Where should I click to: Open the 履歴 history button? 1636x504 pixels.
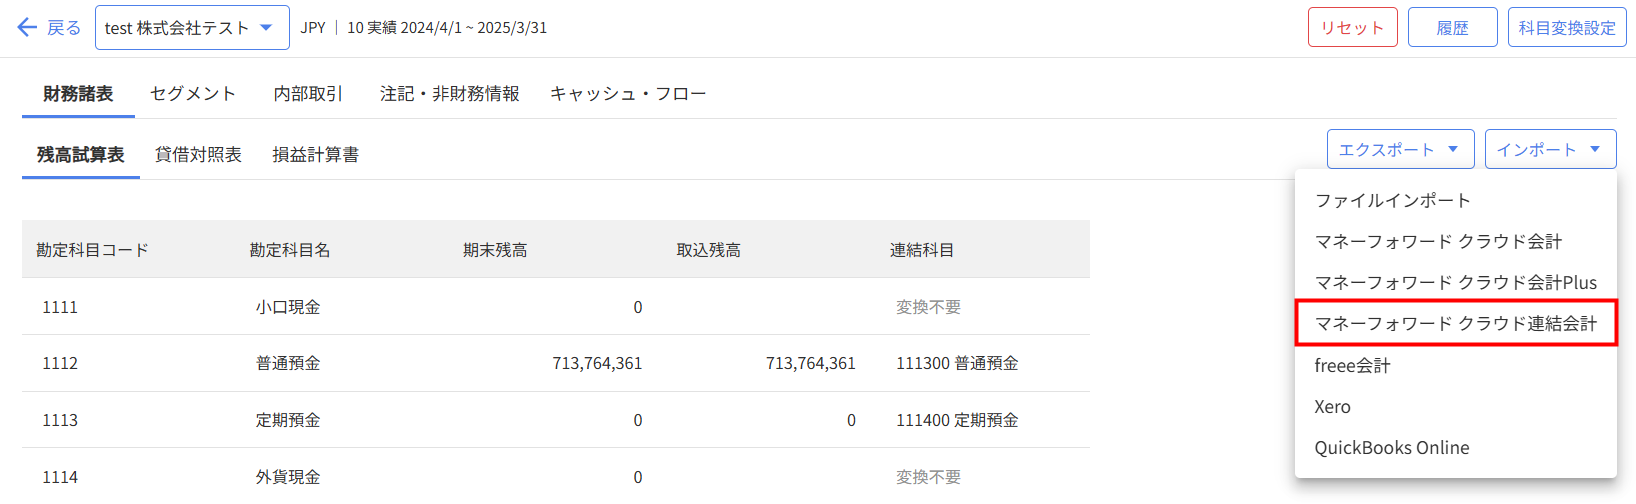click(x=1452, y=28)
